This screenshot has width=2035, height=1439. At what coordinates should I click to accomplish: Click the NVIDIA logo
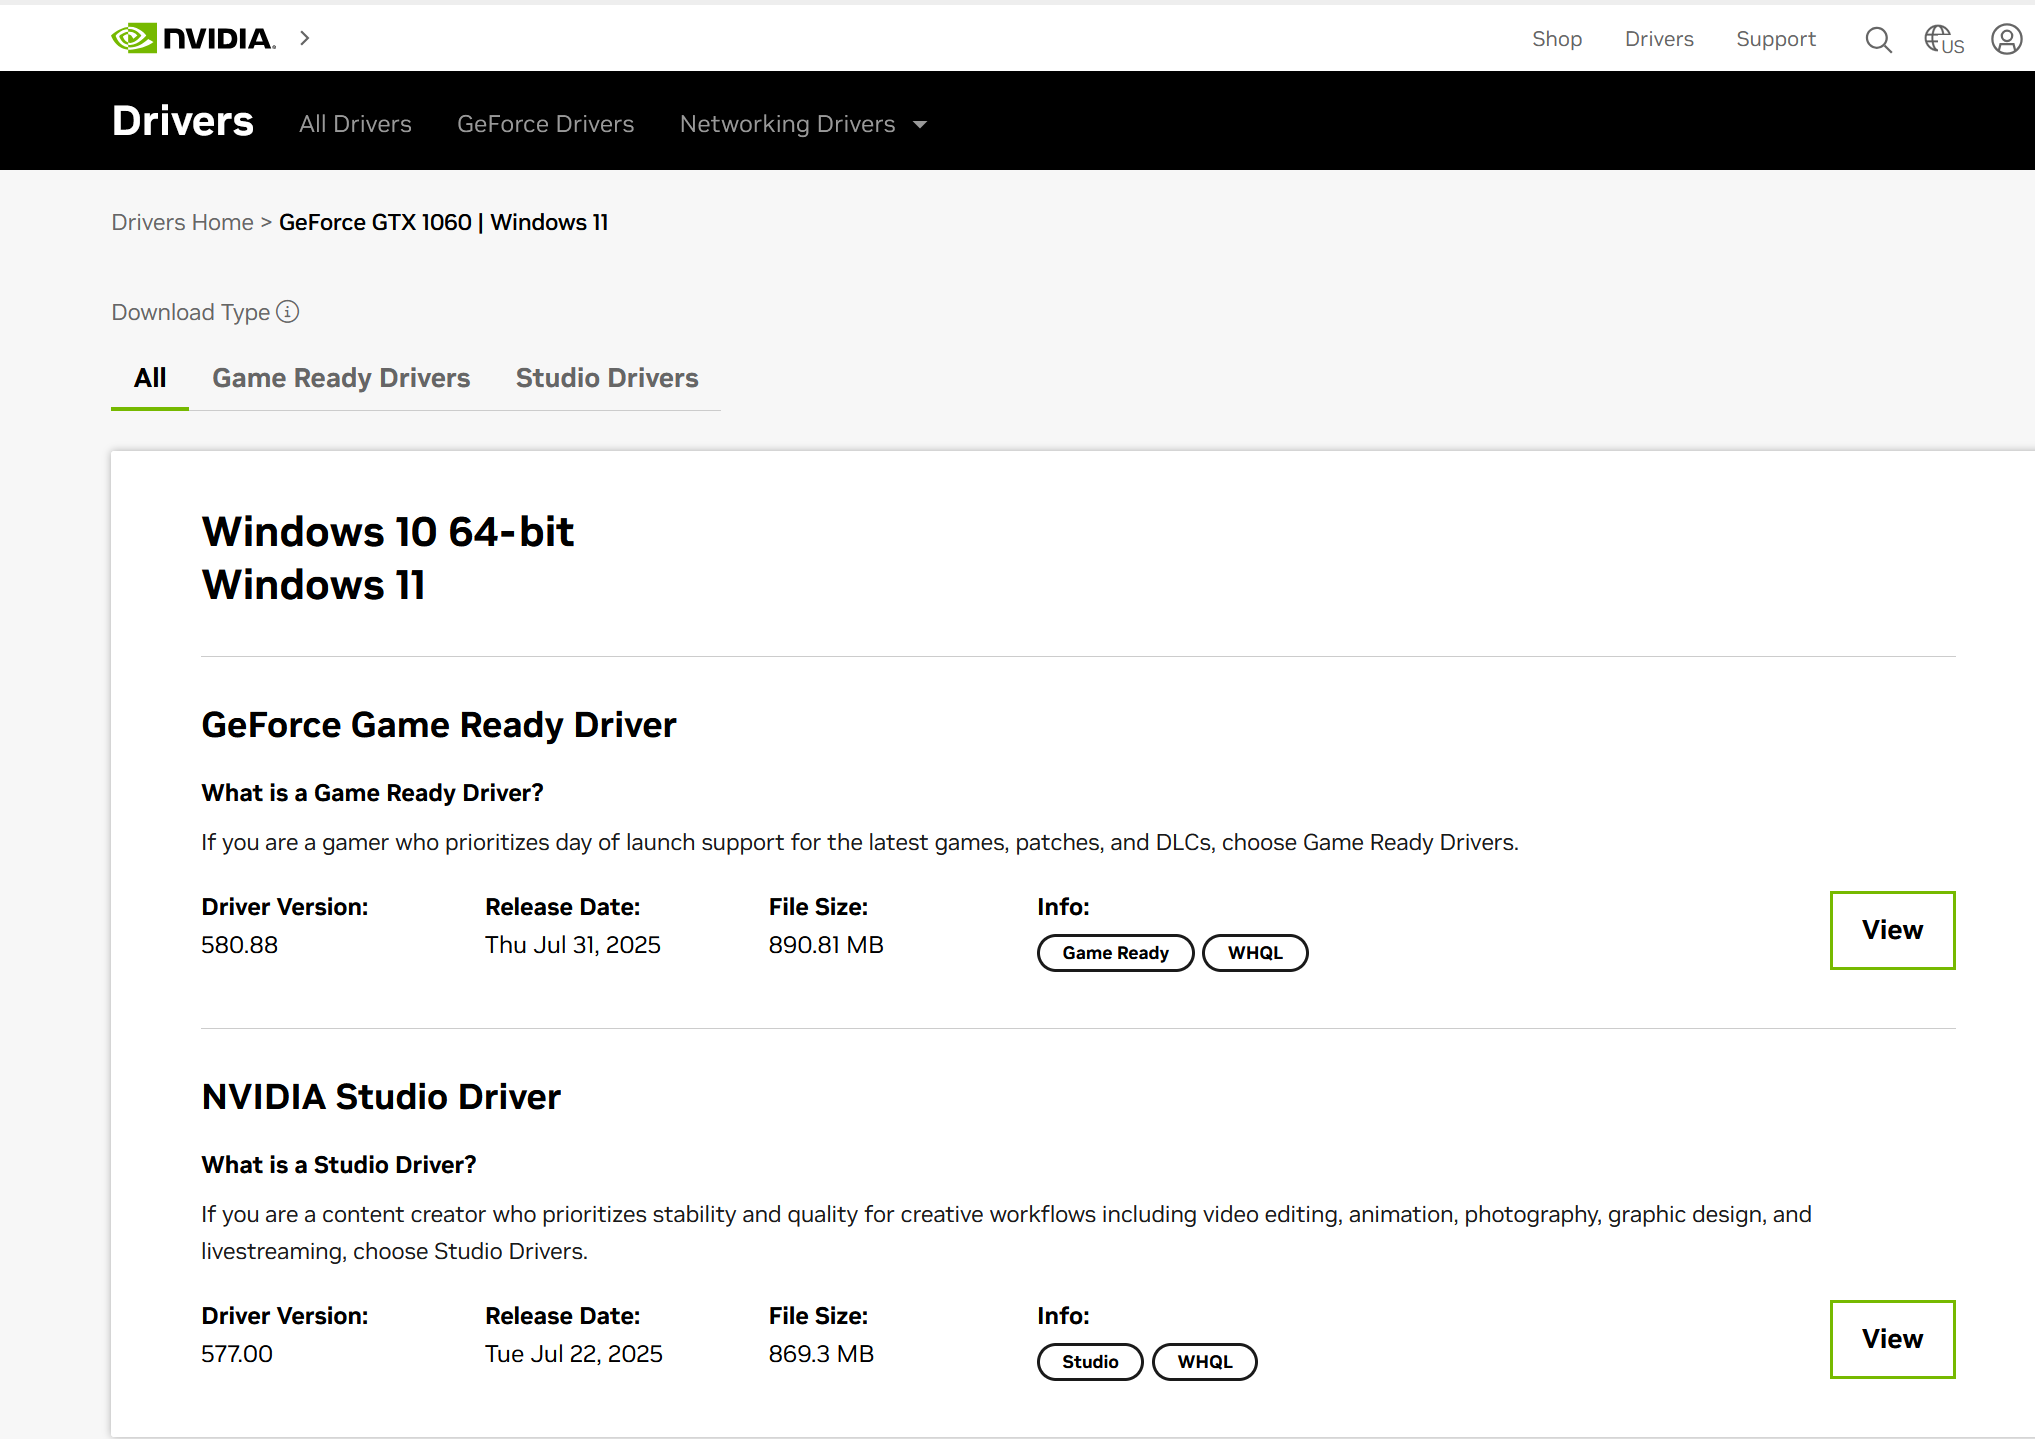(193, 38)
